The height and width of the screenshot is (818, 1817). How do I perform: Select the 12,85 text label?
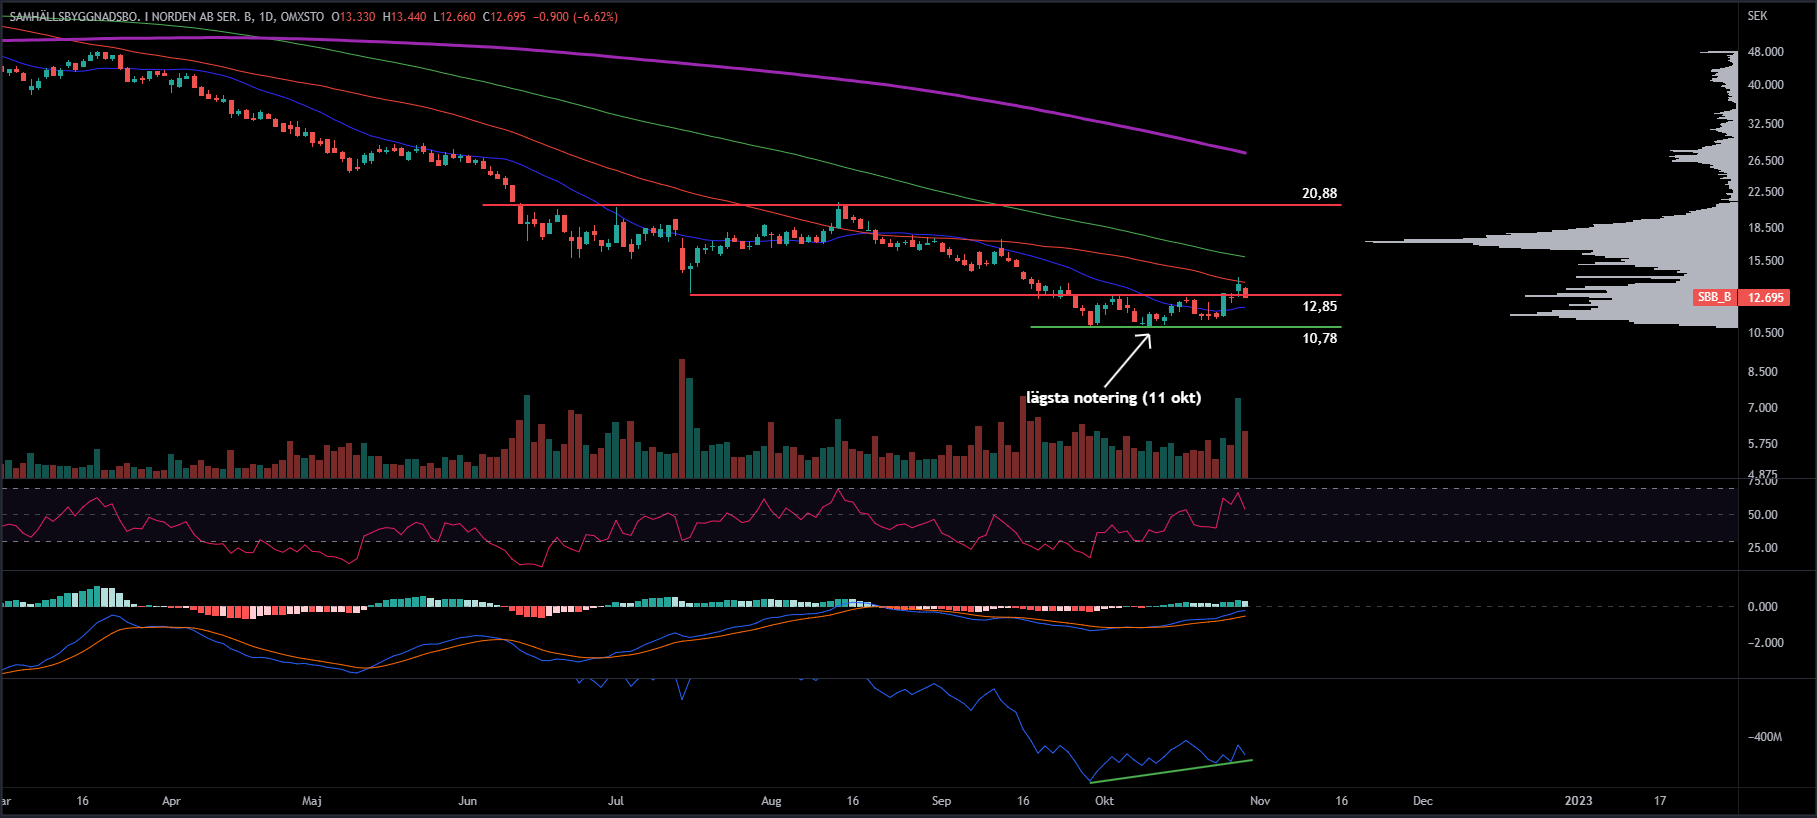pyautogui.click(x=1319, y=306)
